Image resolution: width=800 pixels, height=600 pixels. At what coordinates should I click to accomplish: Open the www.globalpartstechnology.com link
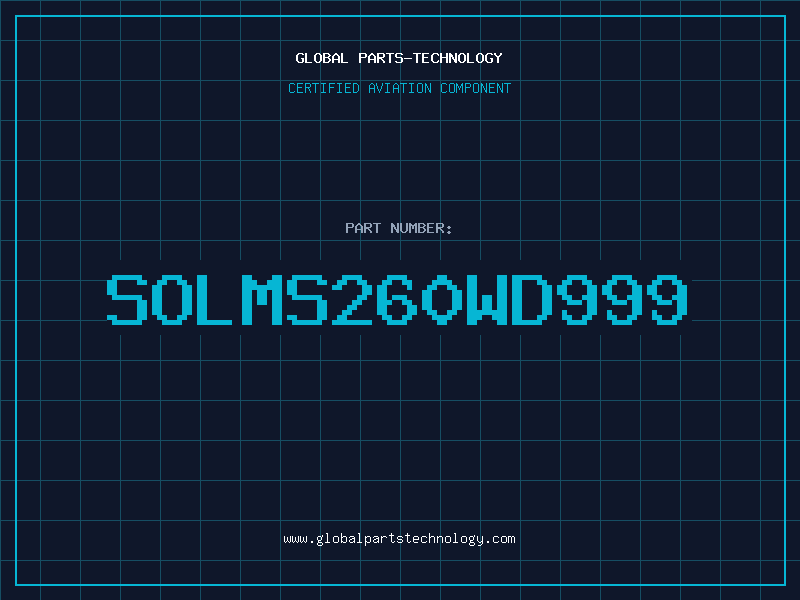click(x=399, y=539)
